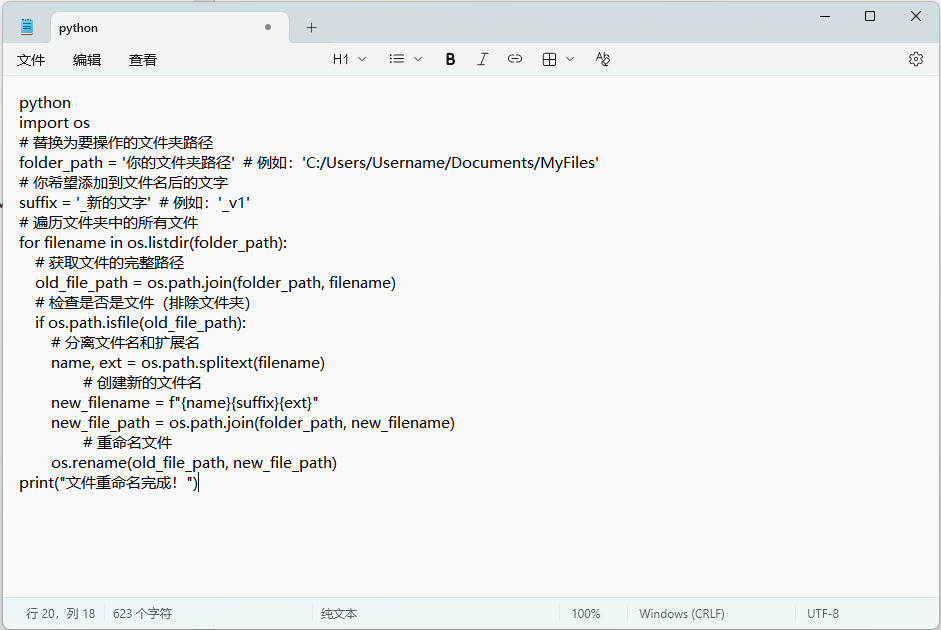Screen dimensions: 941x630
Task: Open the 查看 menu
Action: (x=143, y=59)
